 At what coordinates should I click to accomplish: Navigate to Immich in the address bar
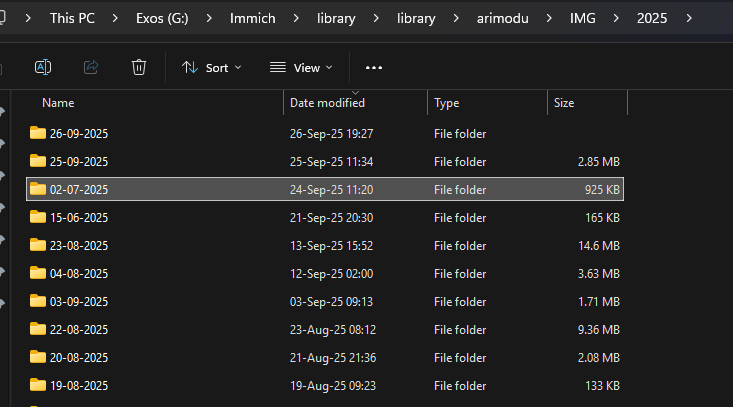(252, 18)
